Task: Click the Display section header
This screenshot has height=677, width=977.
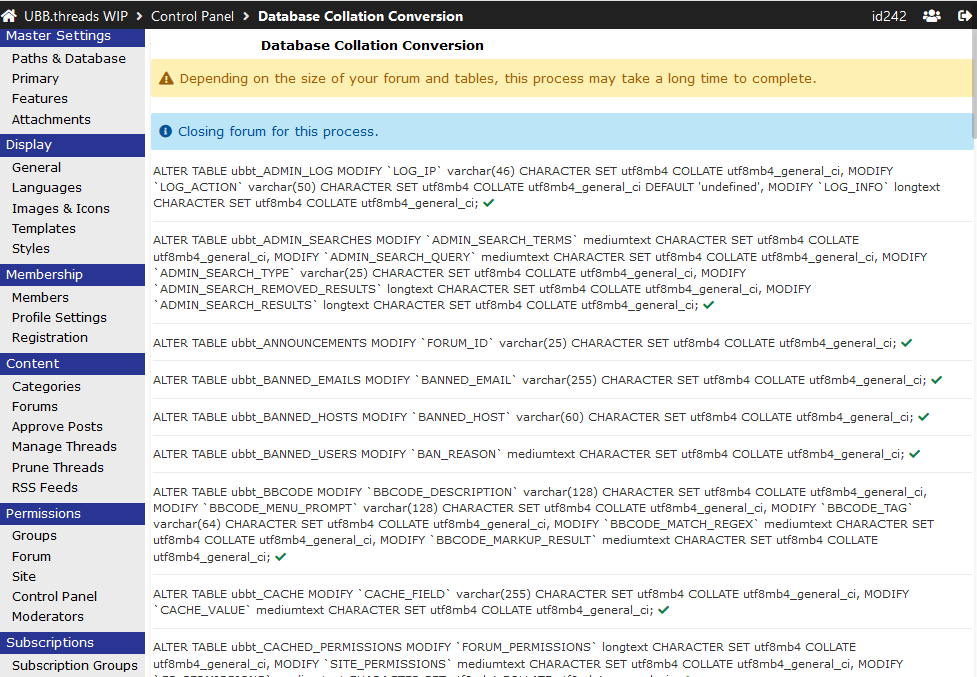Action: pos(72,145)
